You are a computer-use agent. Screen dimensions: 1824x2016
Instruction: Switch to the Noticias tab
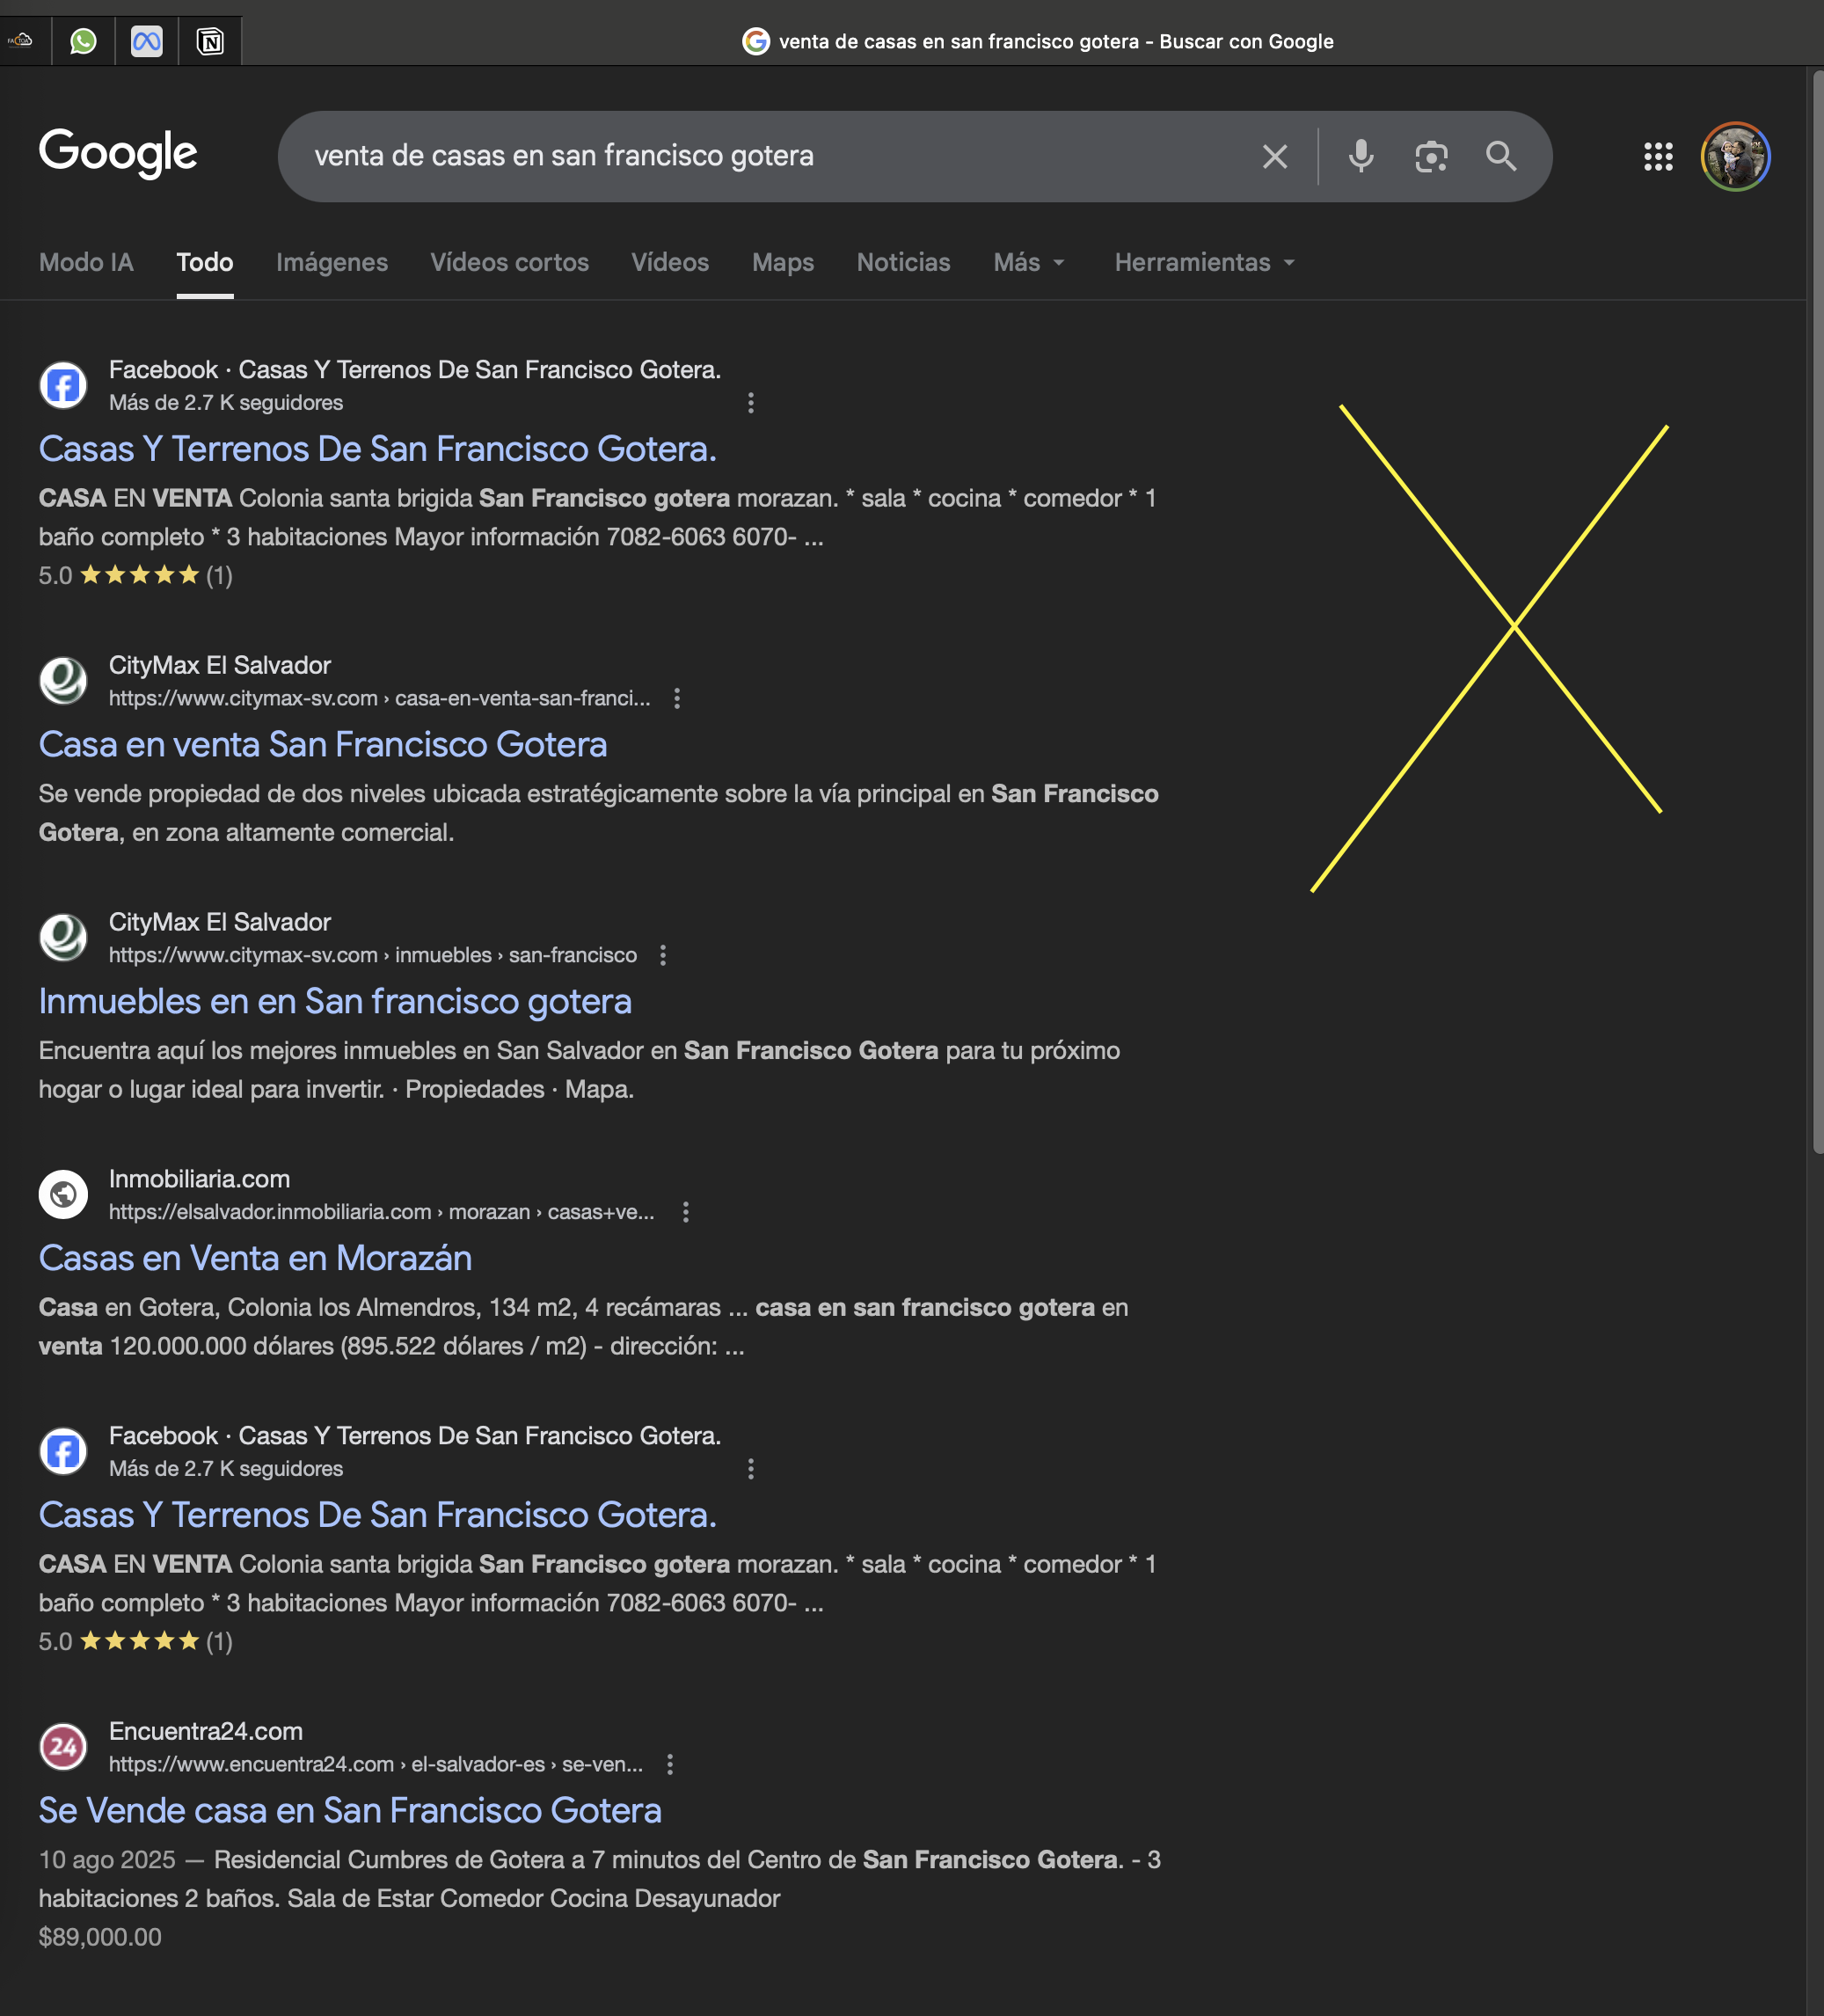point(903,262)
